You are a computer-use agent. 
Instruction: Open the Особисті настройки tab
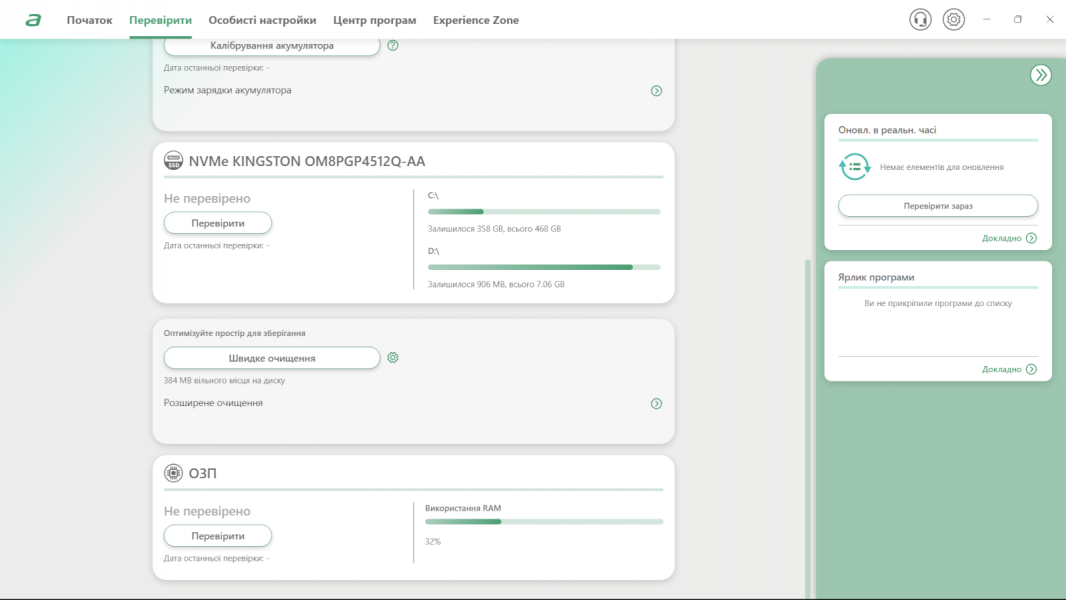point(262,20)
